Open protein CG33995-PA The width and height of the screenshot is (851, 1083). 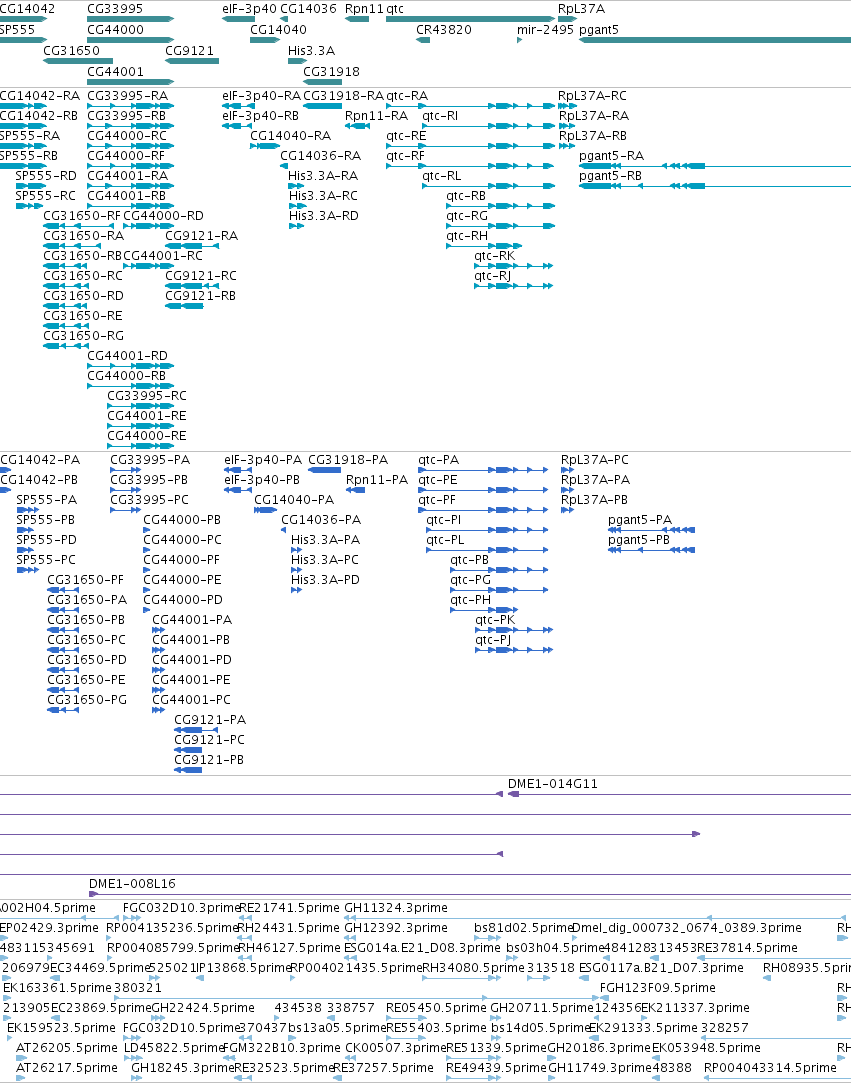click(126, 470)
